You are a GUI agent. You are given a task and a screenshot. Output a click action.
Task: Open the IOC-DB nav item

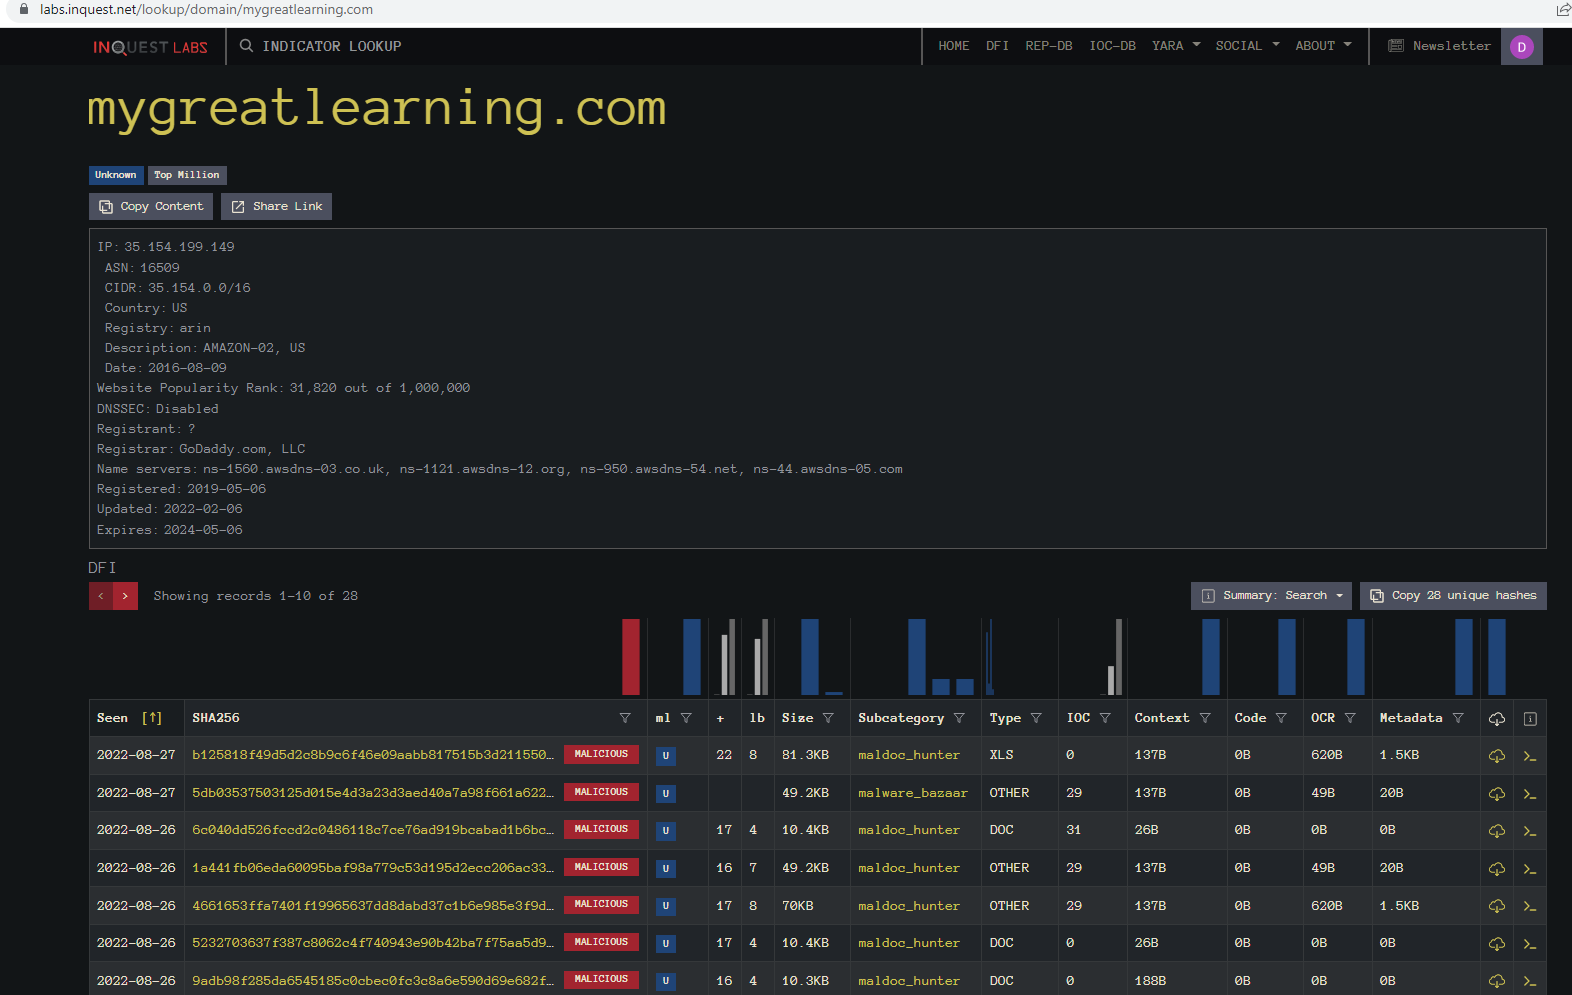1112,46
